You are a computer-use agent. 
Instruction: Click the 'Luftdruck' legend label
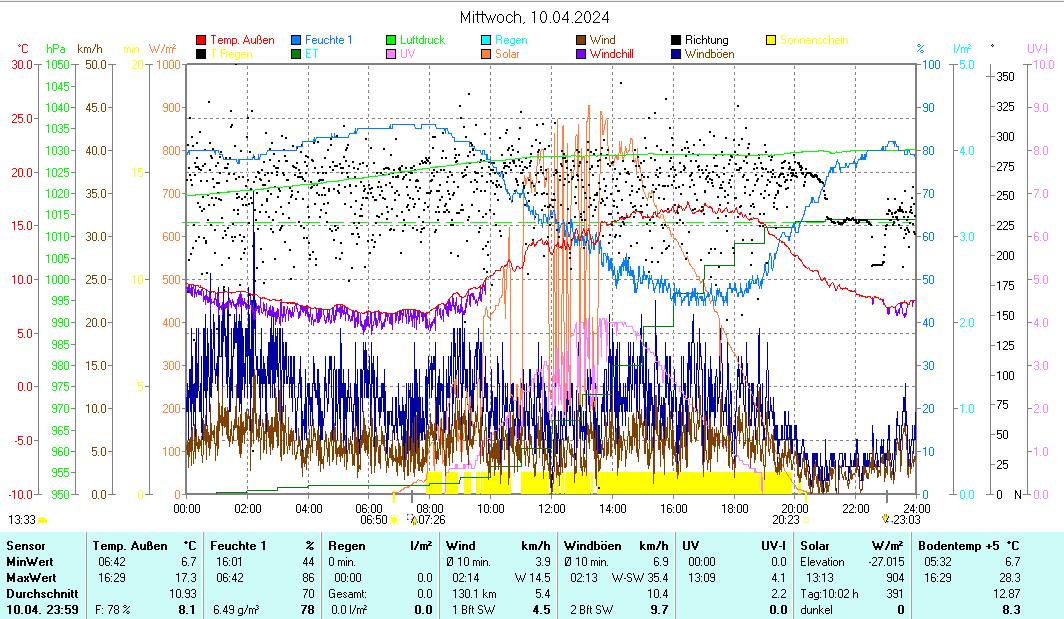click(422, 40)
